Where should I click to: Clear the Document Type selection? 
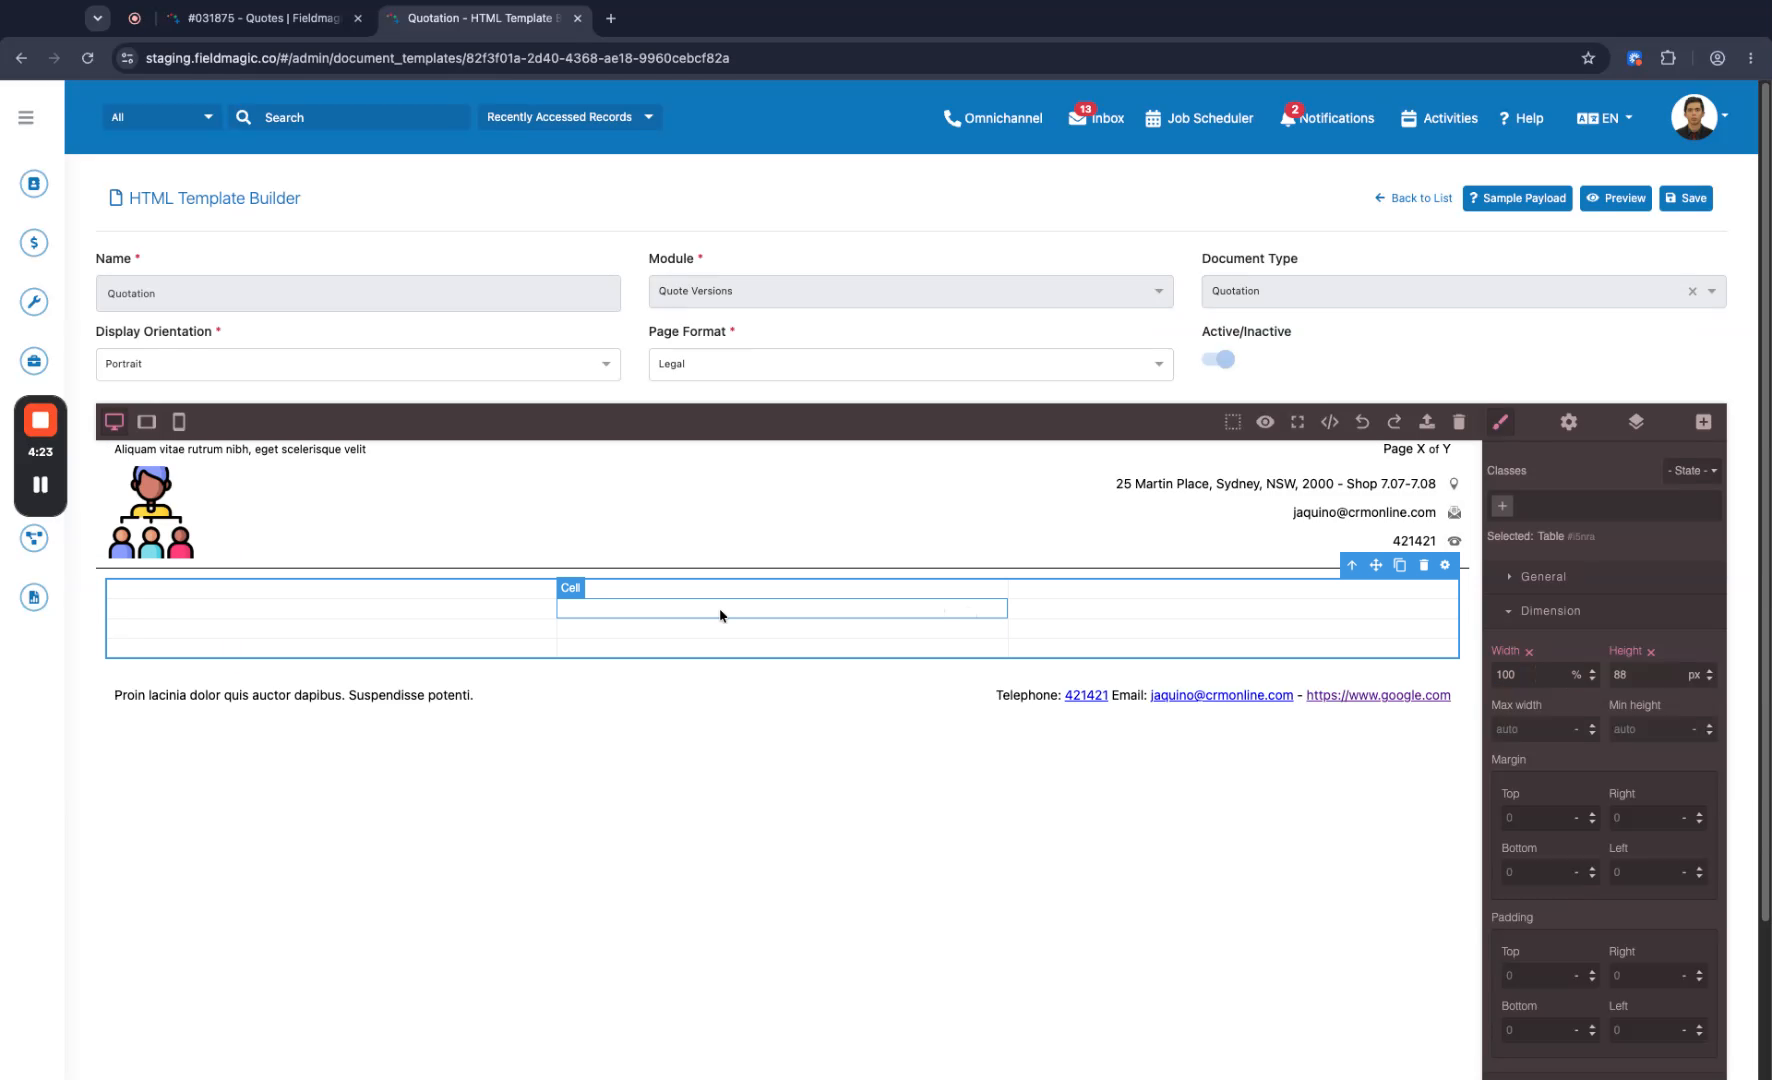pyautogui.click(x=1692, y=291)
